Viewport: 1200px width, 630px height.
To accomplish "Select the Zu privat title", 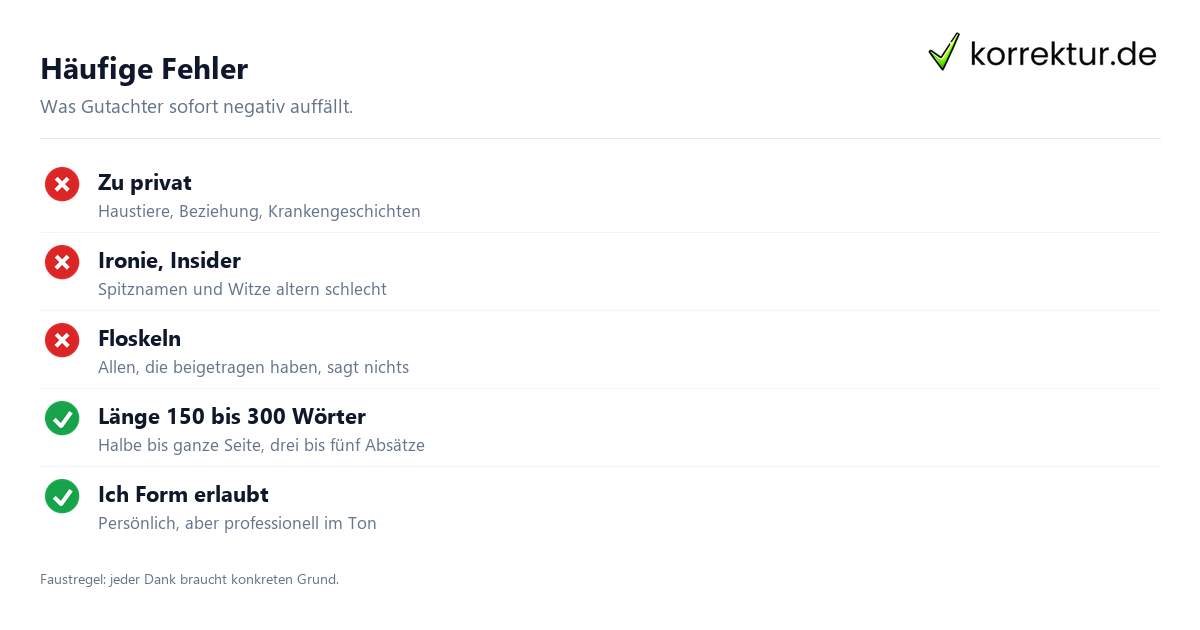I will (x=145, y=182).
